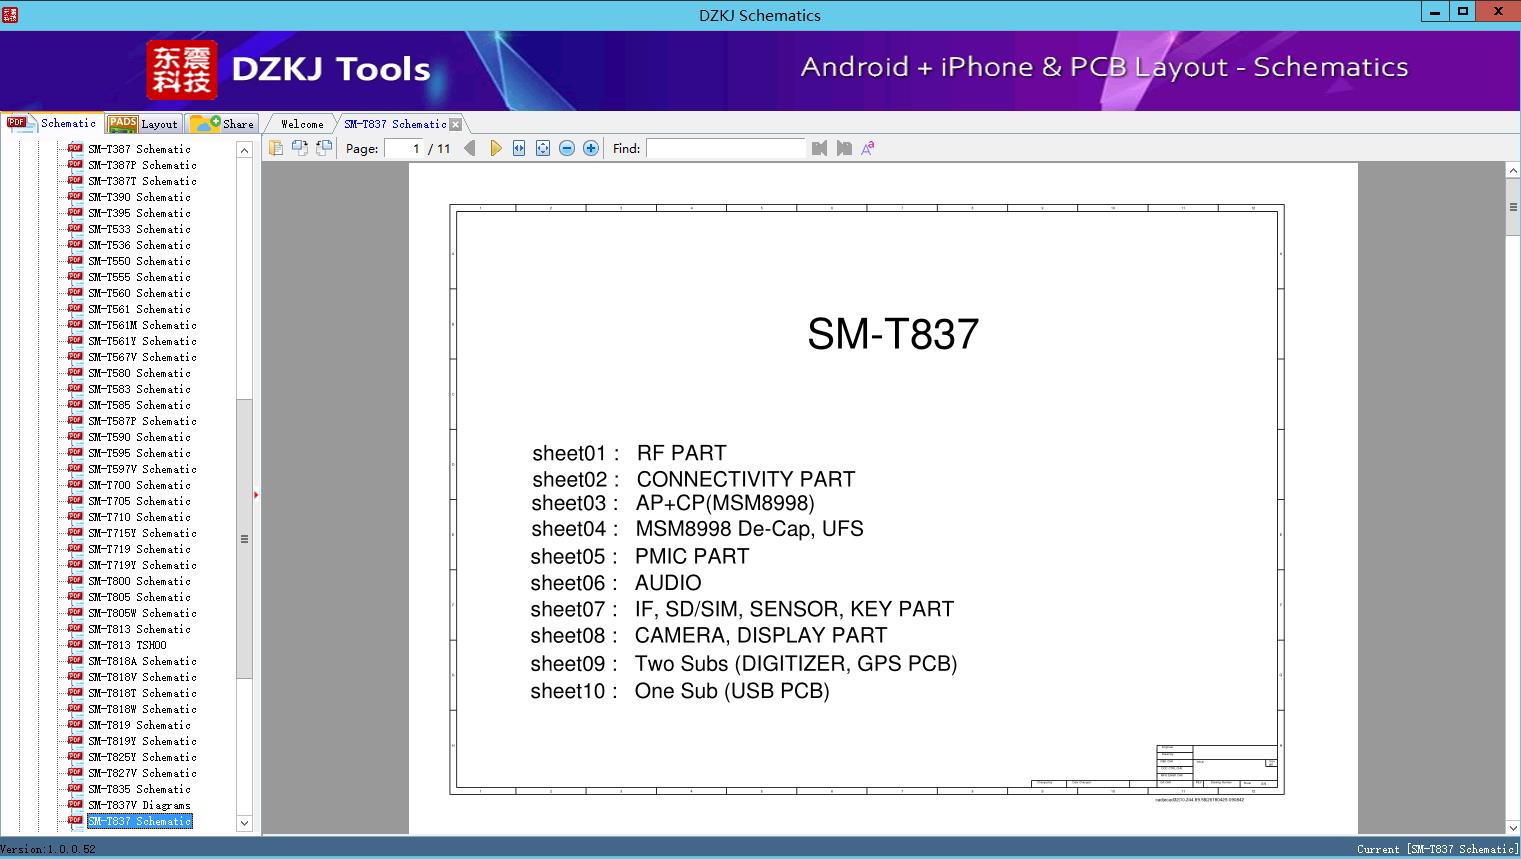Click the fit width icon
This screenshot has height=859, width=1521.
tap(519, 148)
